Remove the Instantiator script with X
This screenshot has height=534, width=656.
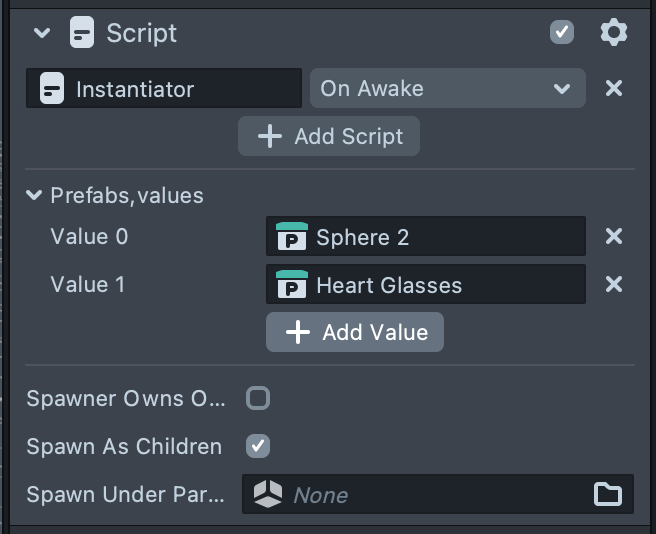pyautogui.click(x=614, y=88)
